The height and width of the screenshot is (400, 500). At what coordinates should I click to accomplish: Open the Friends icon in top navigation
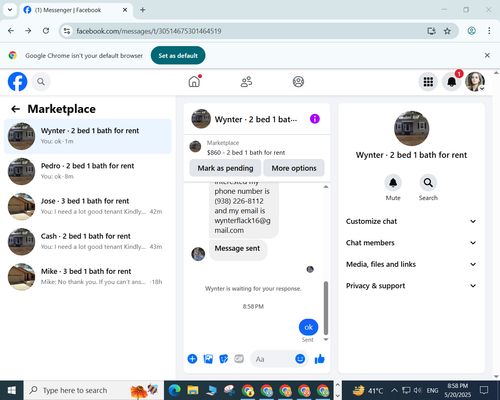[246, 82]
